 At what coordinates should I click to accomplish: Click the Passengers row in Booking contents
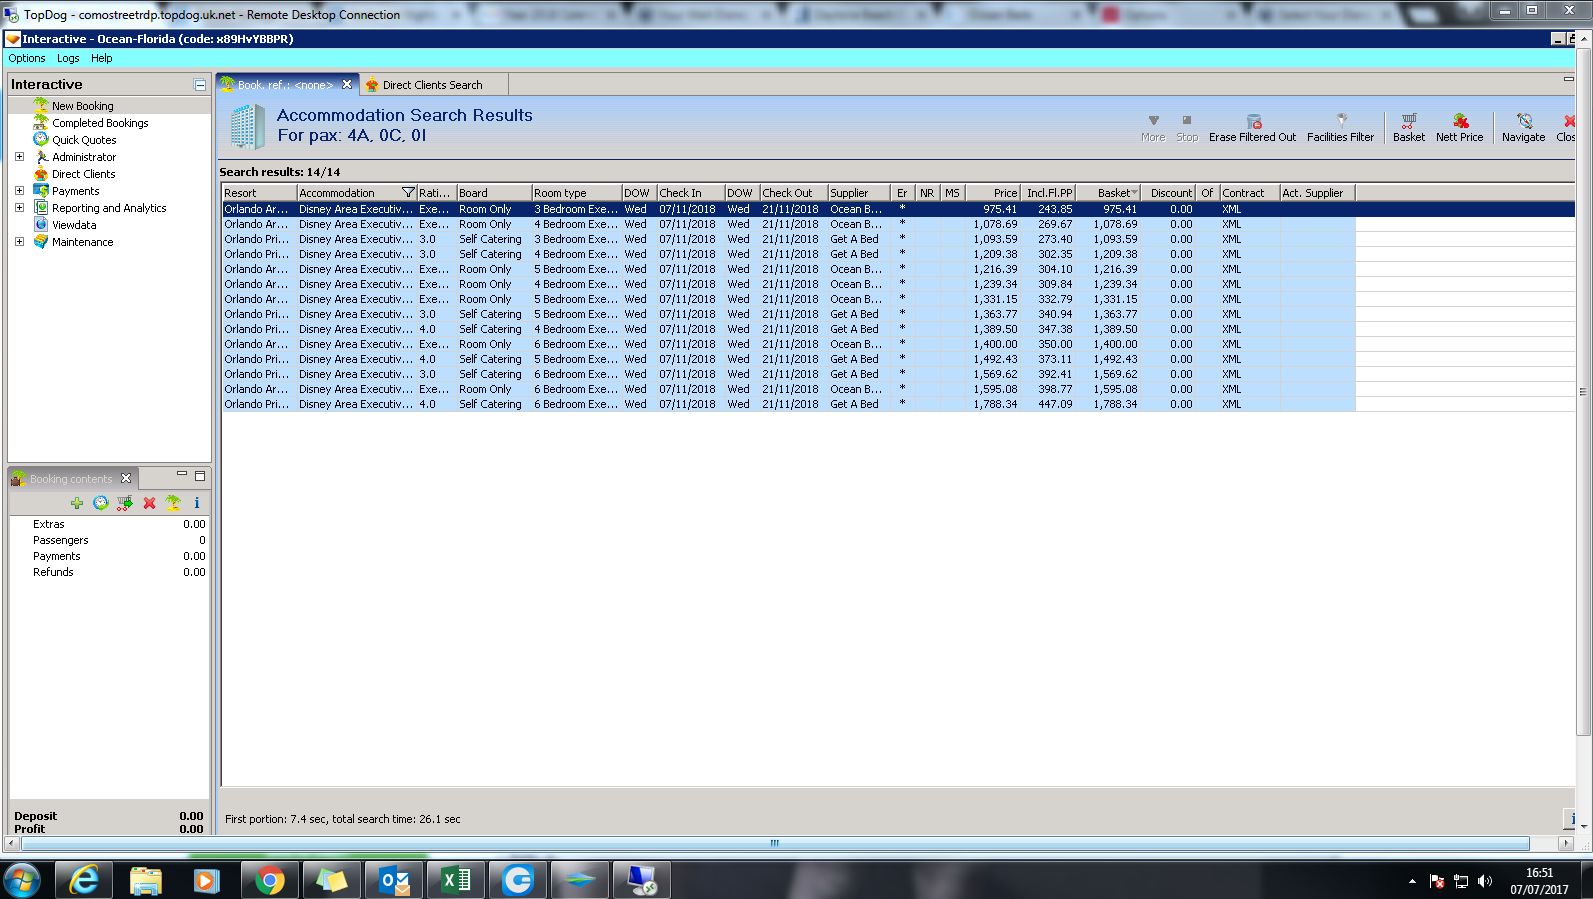109,540
